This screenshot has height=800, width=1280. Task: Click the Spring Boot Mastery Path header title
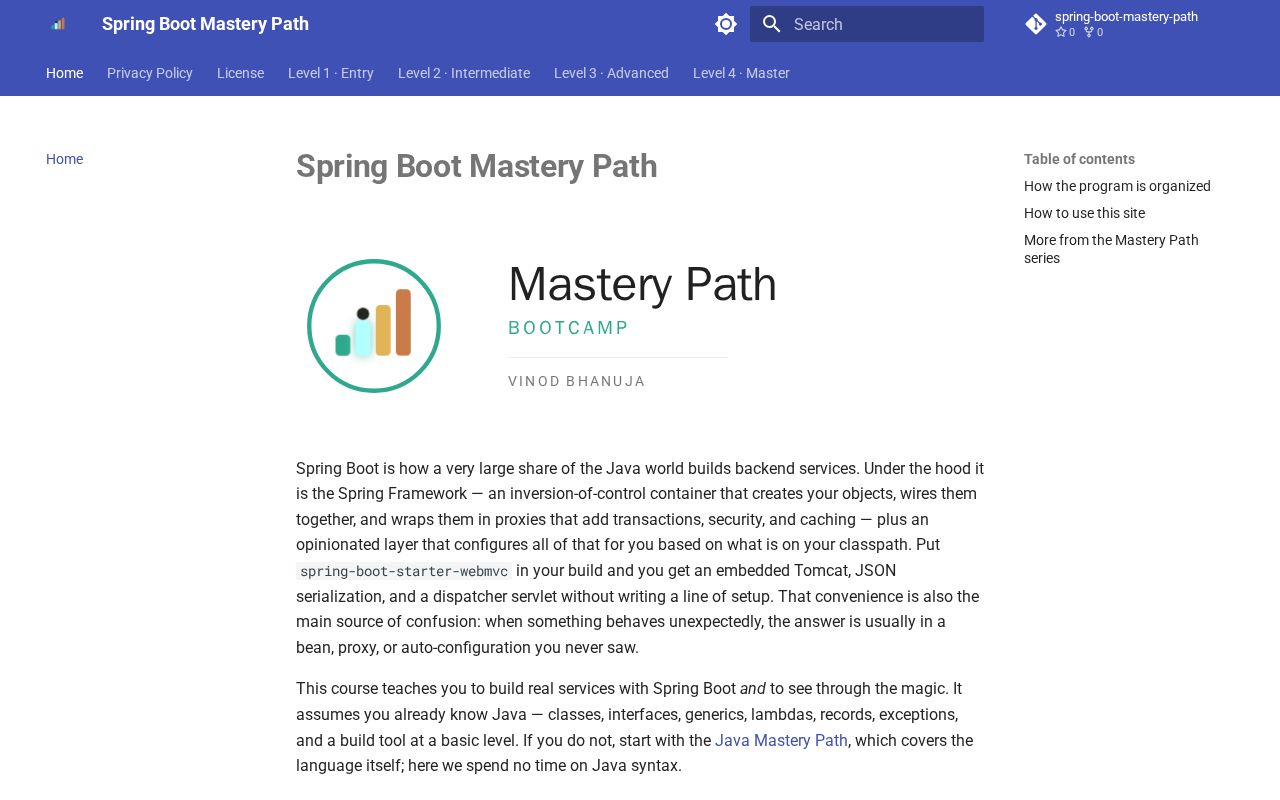(x=205, y=24)
